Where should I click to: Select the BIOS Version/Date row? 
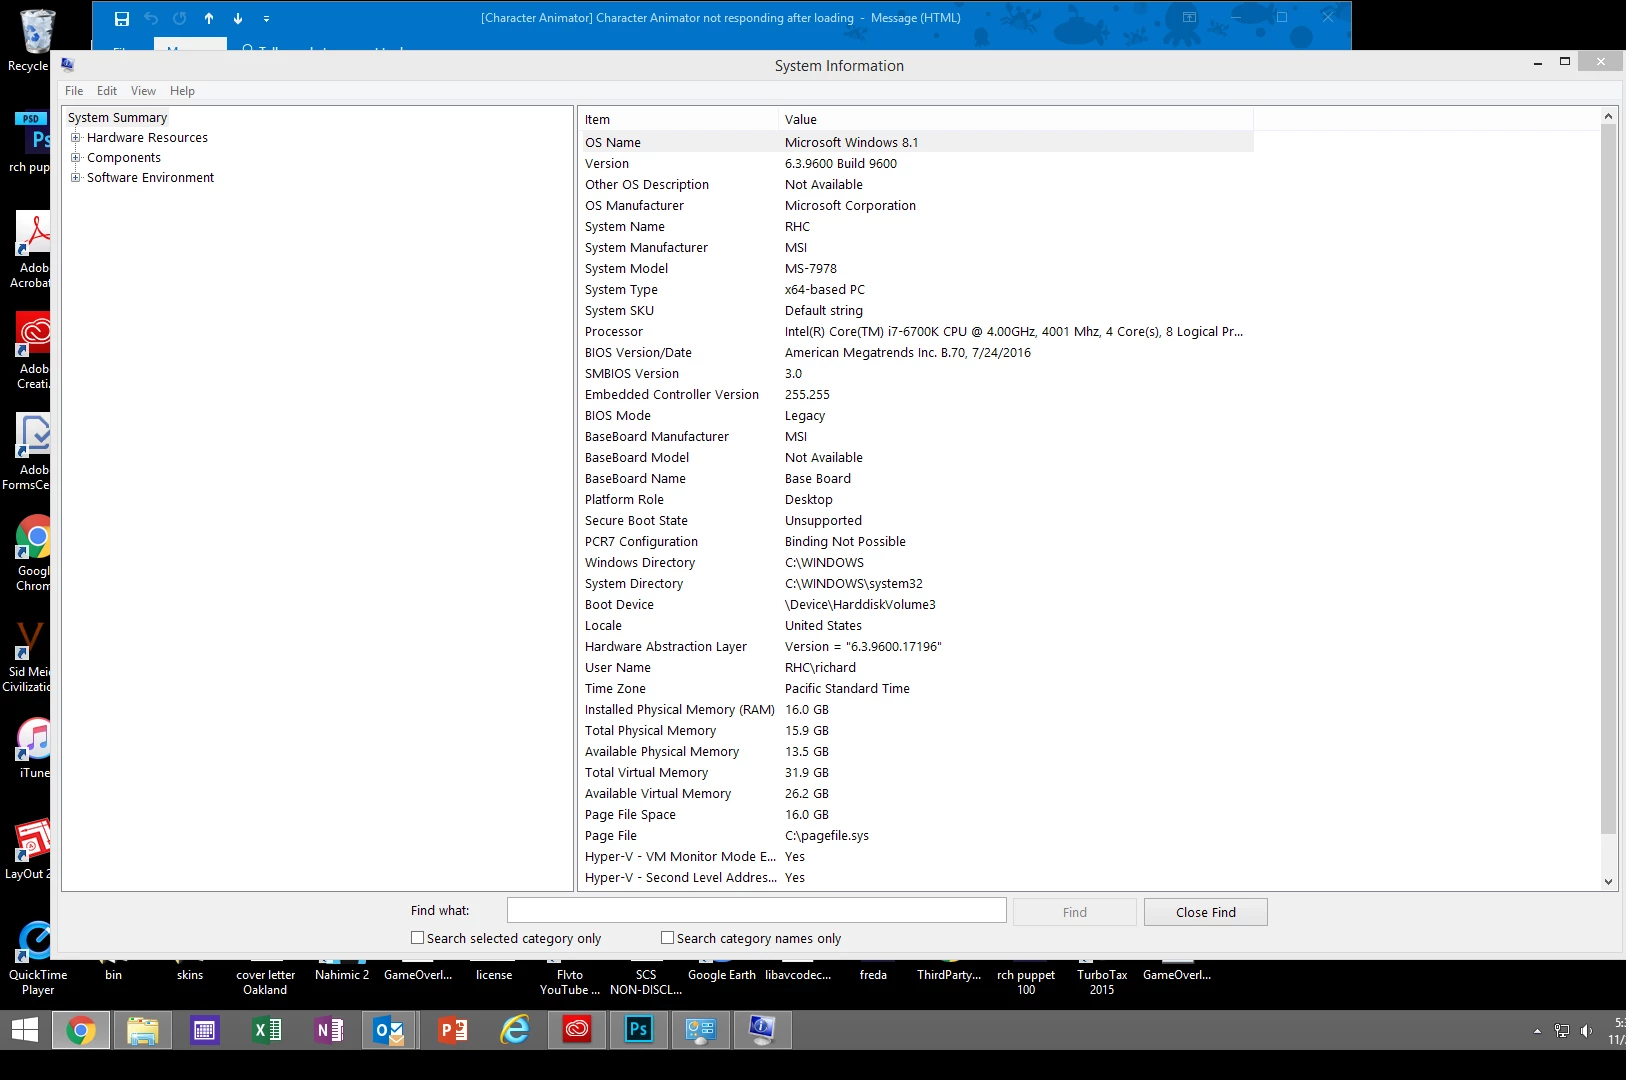click(917, 353)
